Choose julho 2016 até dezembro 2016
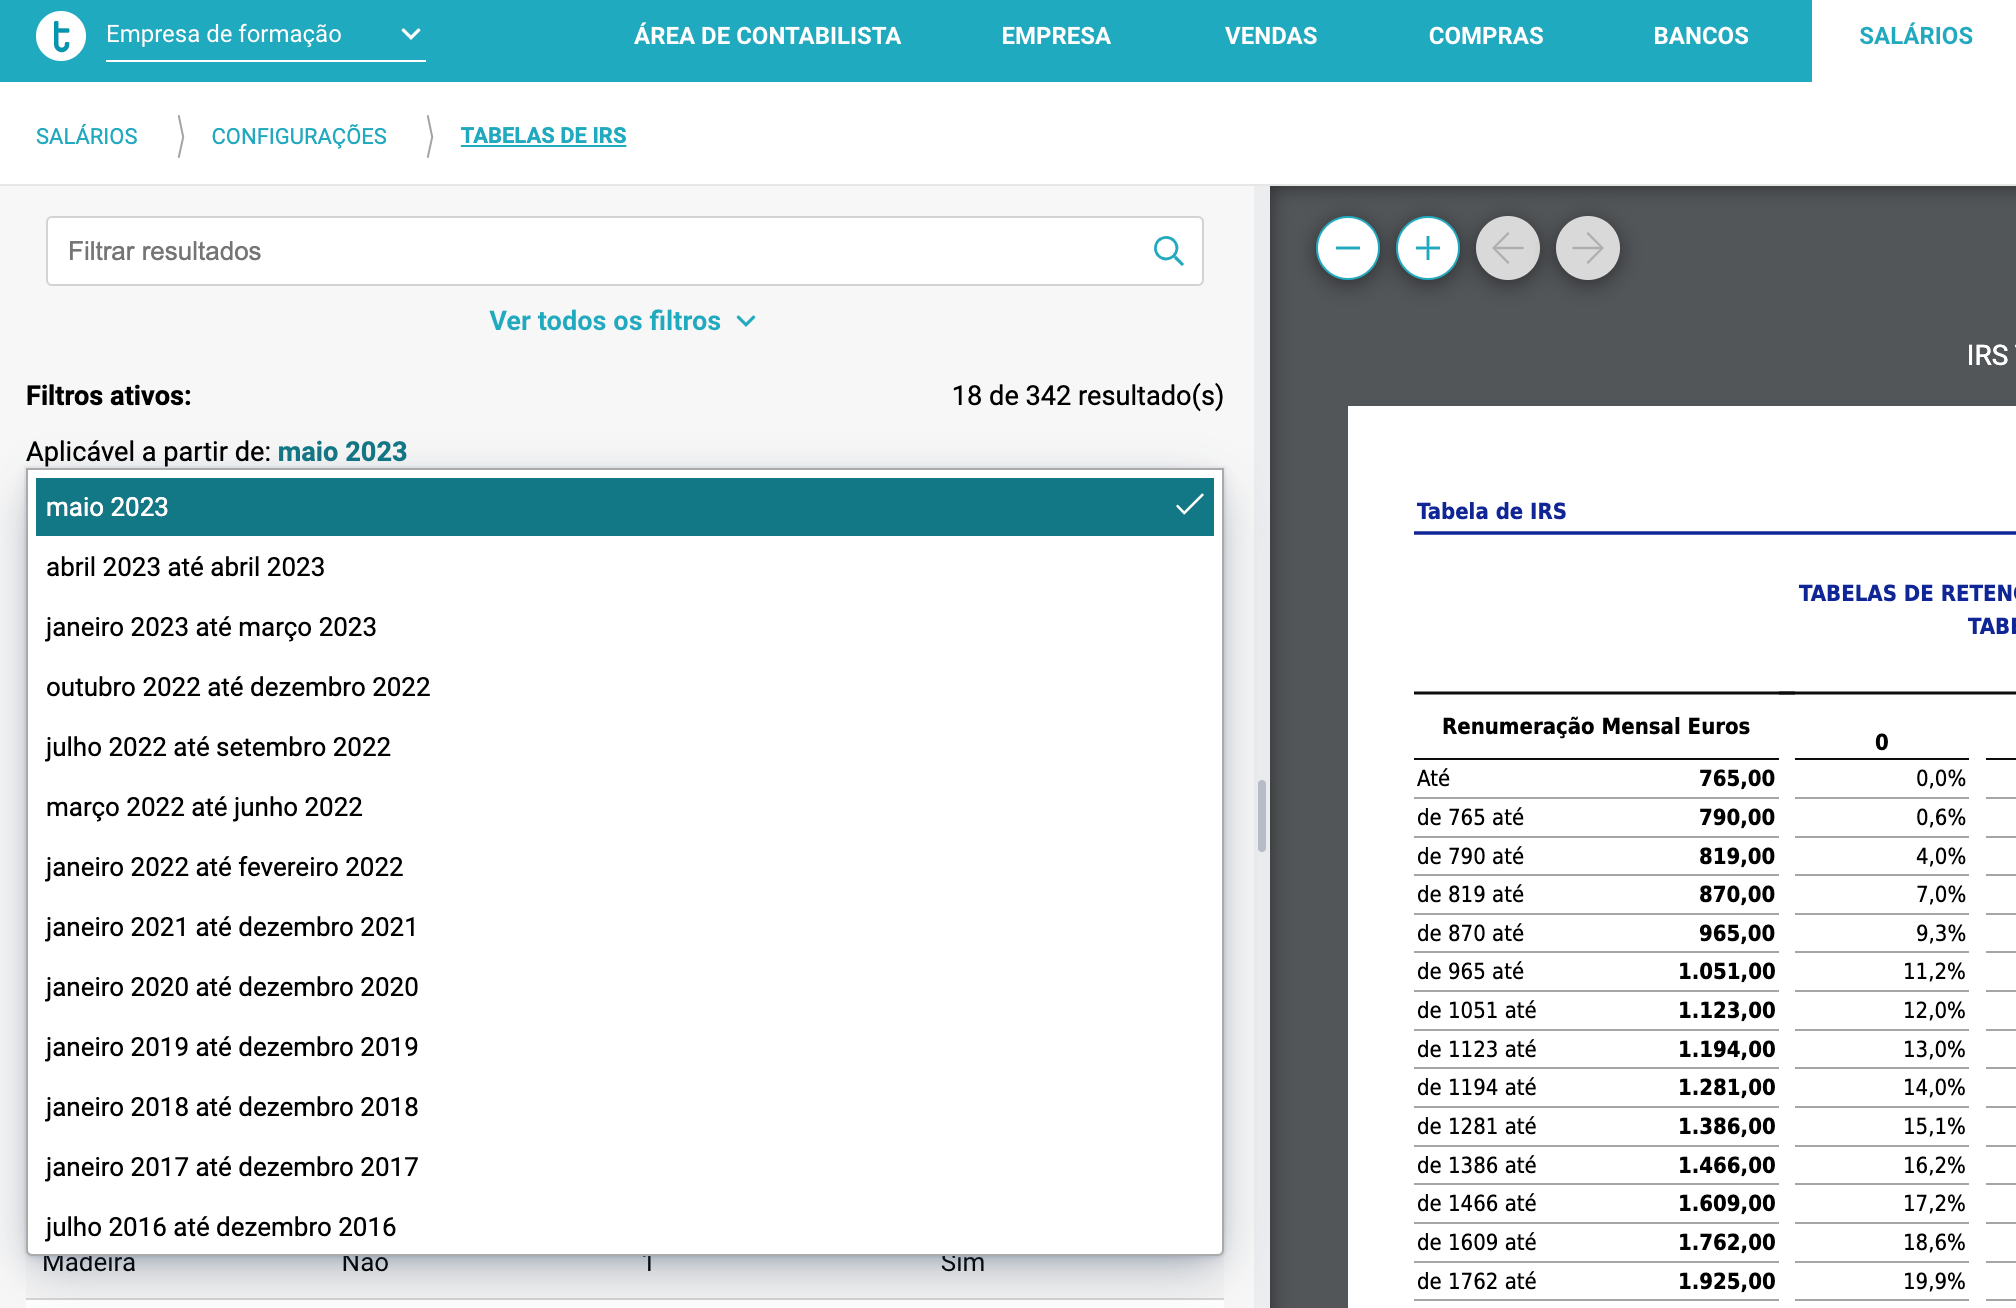Image resolution: width=2016 pixels, height=1308 pixels. 625,1226
